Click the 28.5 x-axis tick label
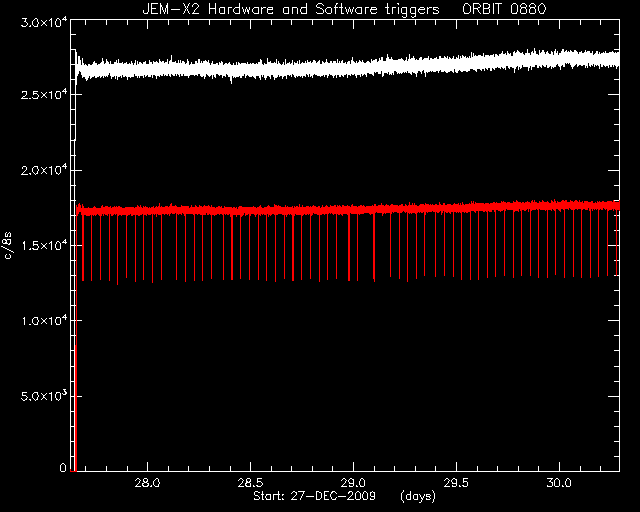 pos(250,483)
